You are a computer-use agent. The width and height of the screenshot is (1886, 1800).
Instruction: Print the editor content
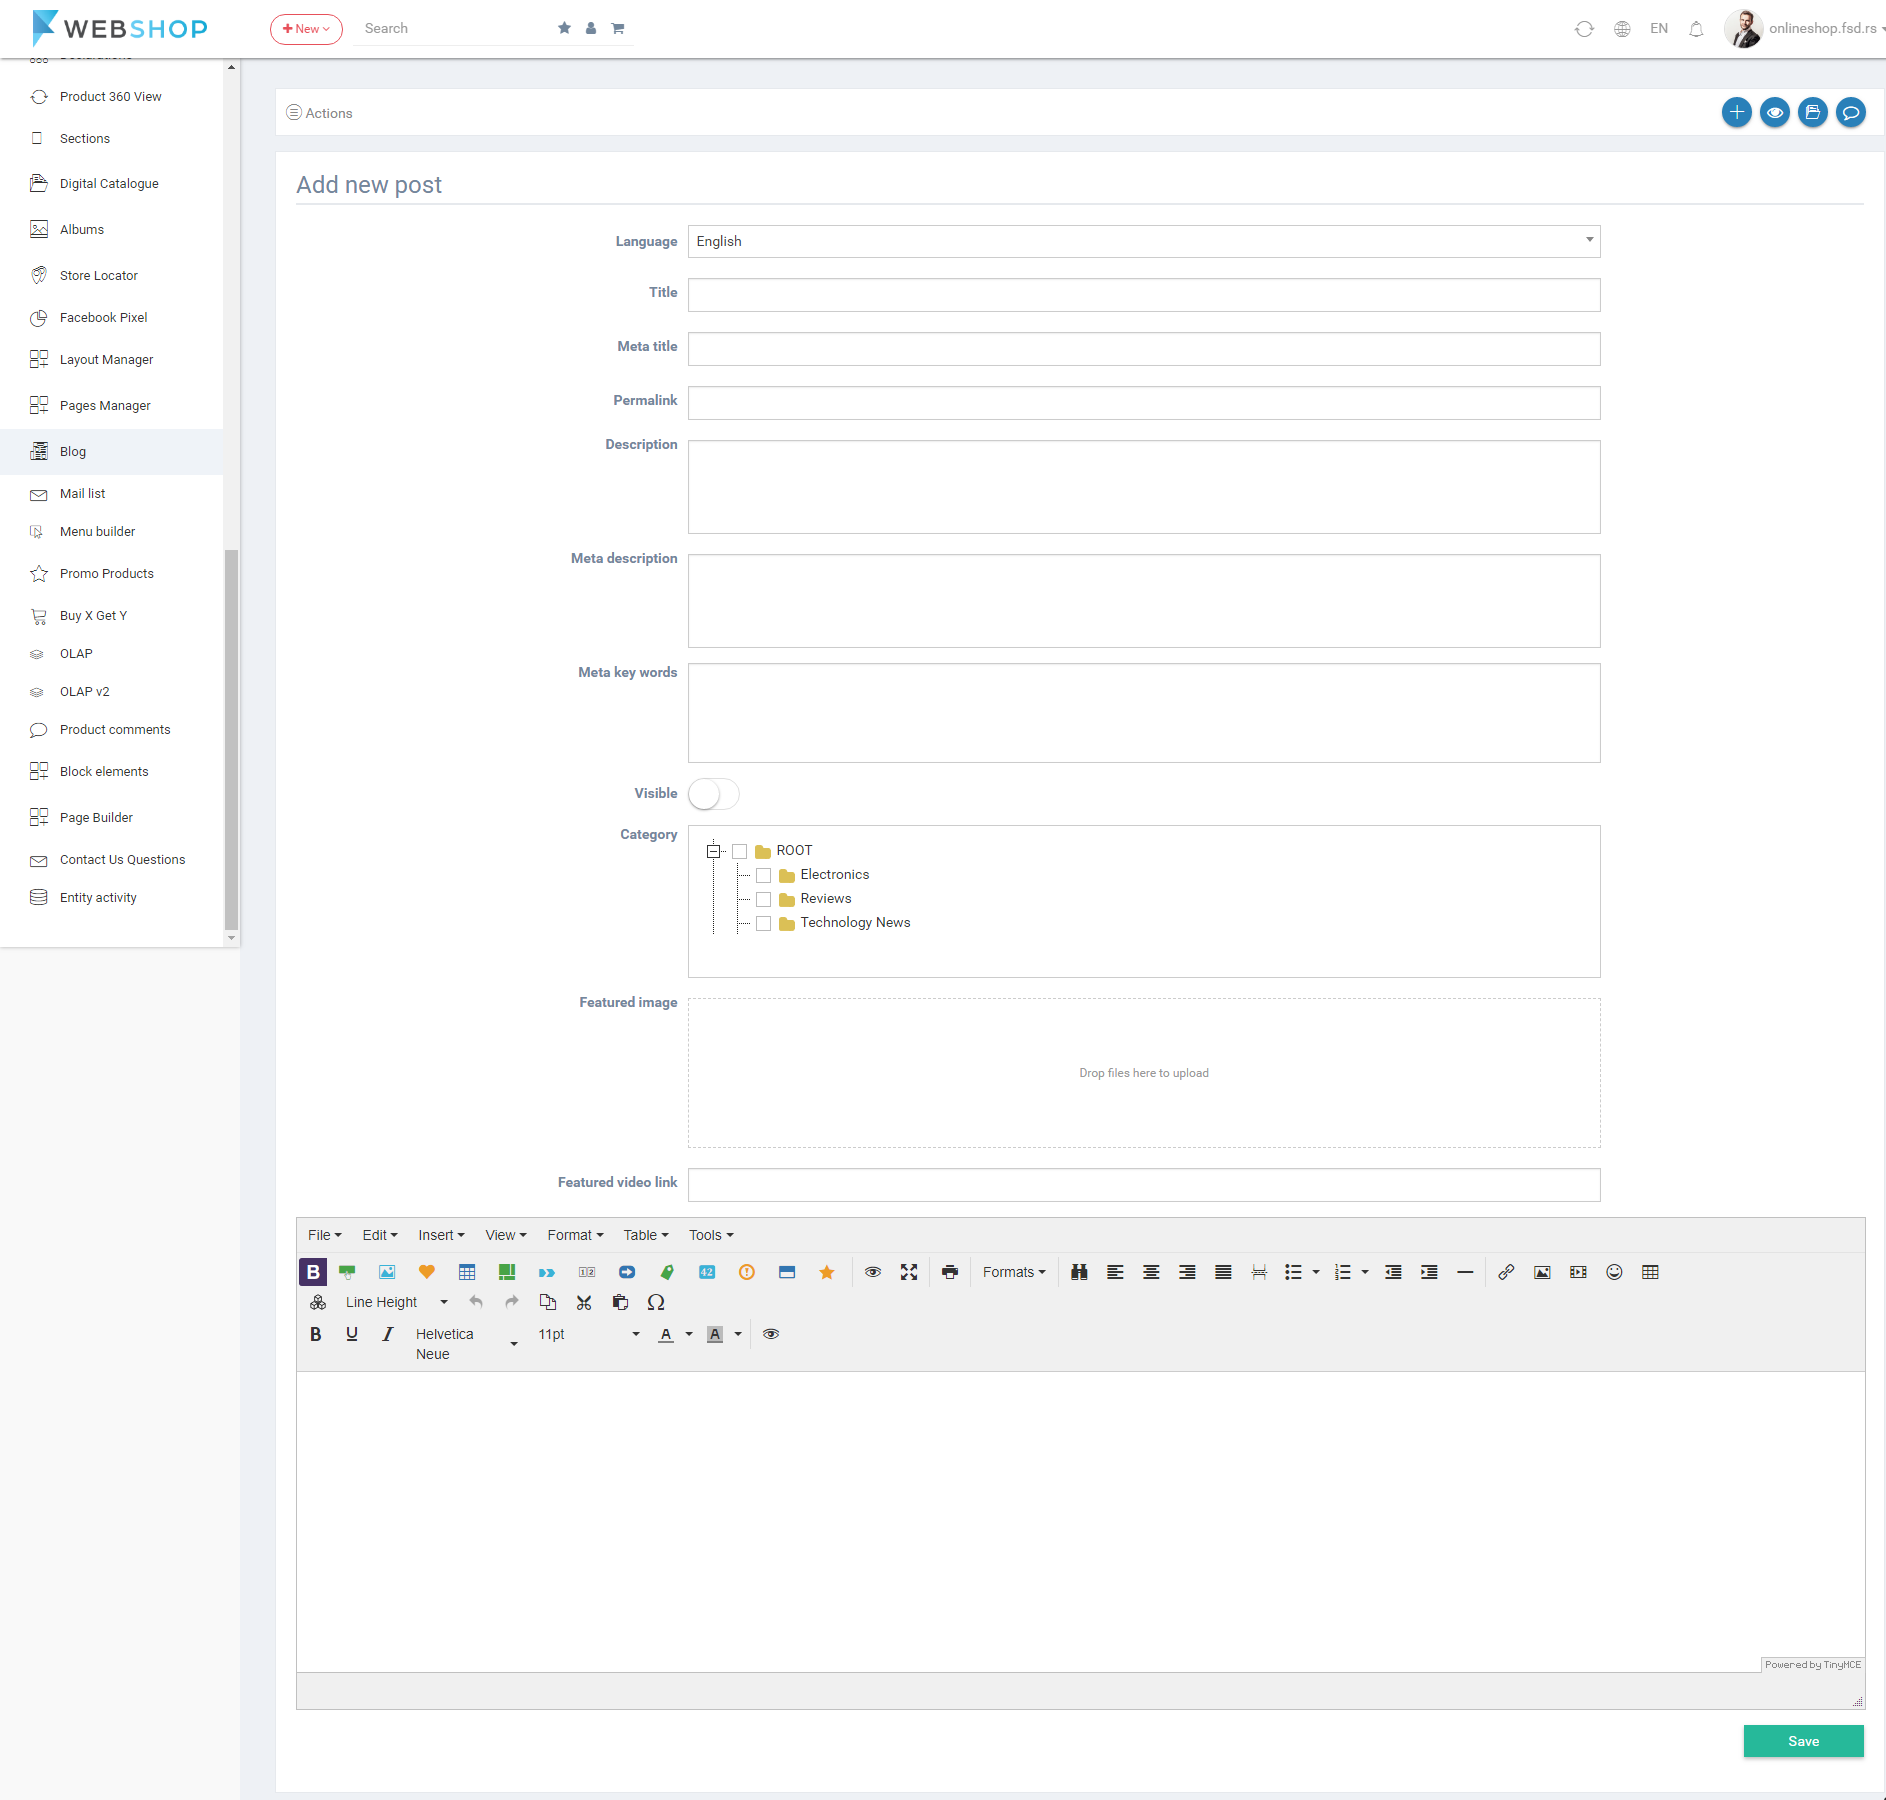950,1272
